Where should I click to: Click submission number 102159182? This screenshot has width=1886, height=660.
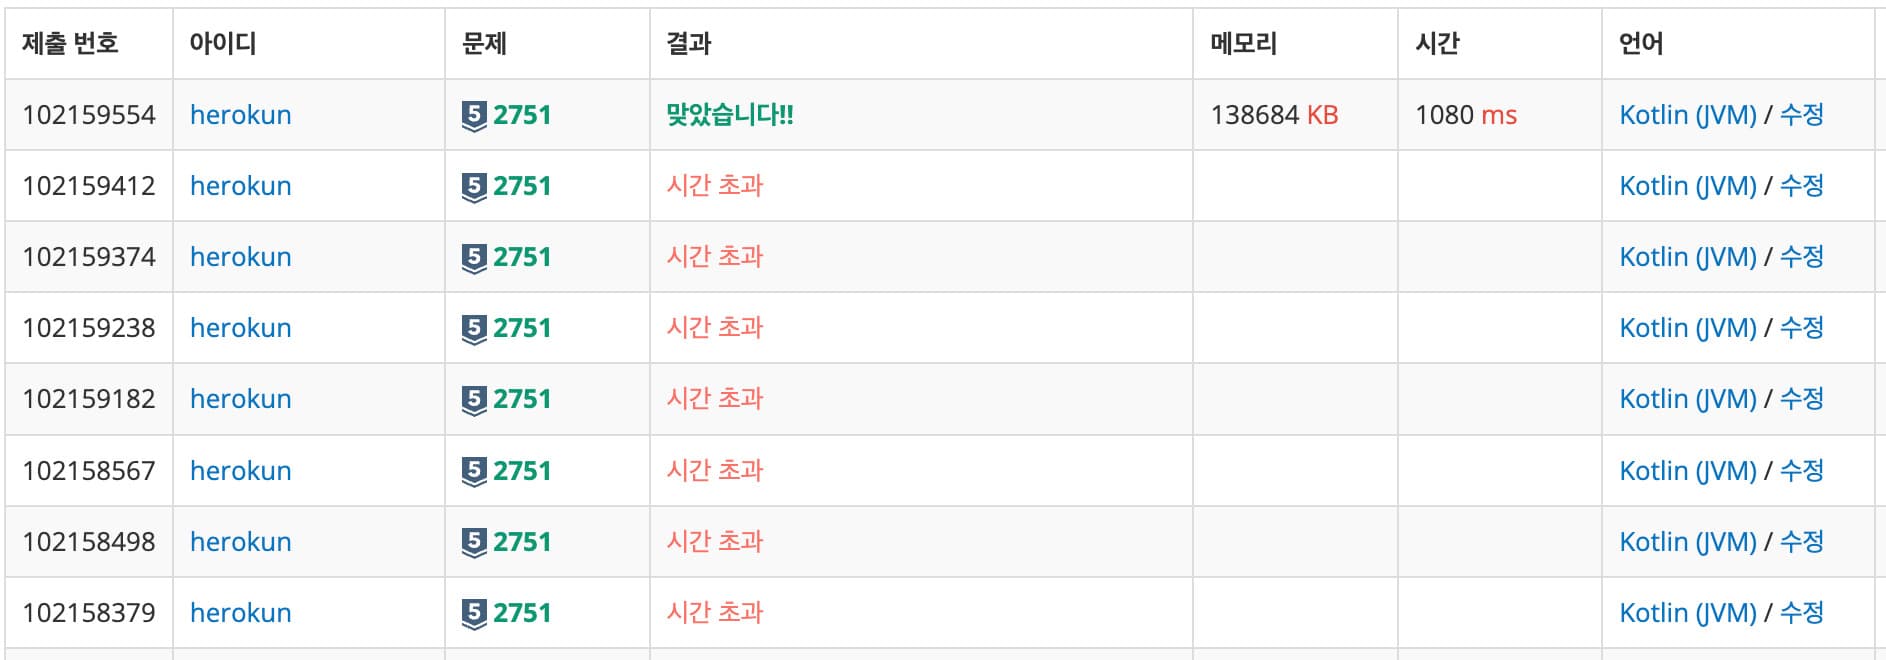[x=89, y=399]
